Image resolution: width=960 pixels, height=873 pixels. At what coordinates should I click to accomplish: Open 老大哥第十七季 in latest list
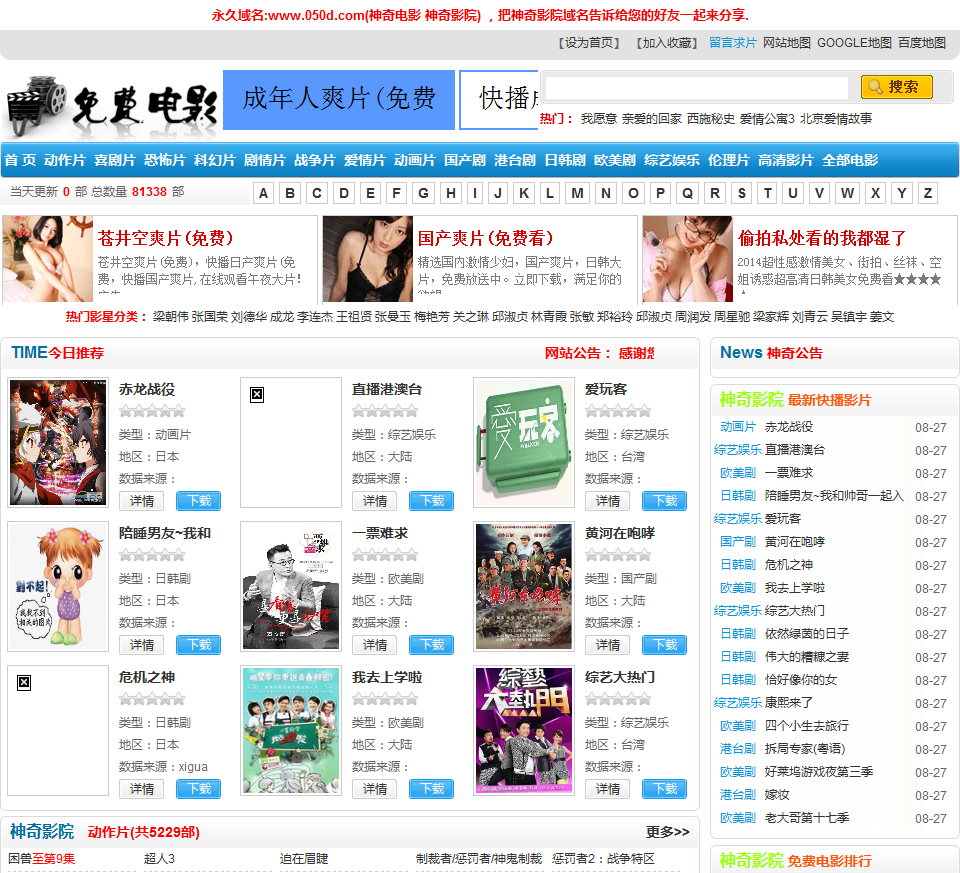(x=807, y=818)
